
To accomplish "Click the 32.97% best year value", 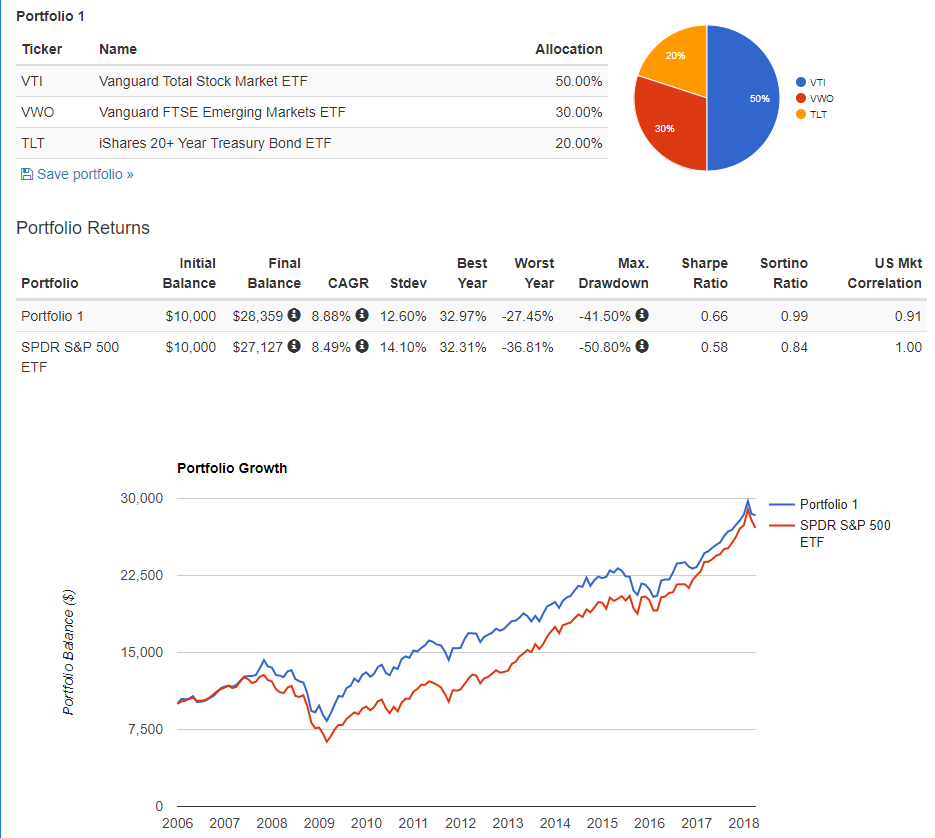I will click(463, 316).
